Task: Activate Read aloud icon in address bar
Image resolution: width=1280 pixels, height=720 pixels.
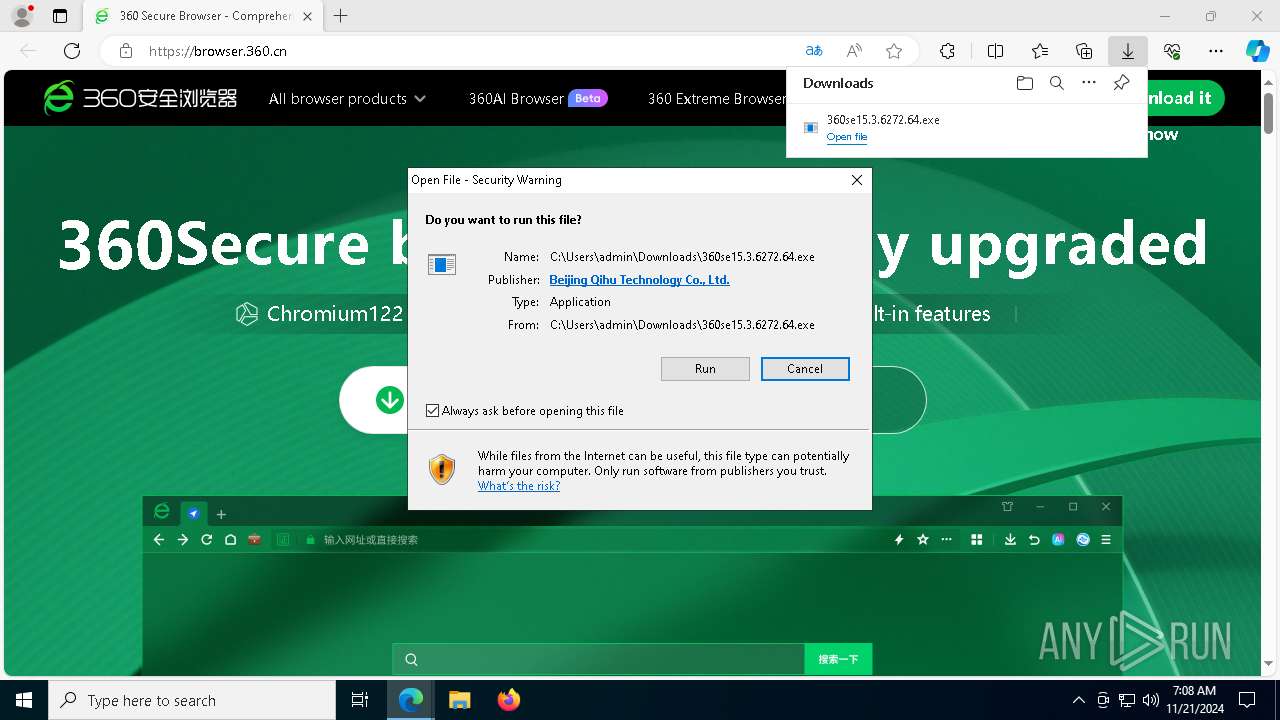Action: pyautogui.click(x=854, y=51)
